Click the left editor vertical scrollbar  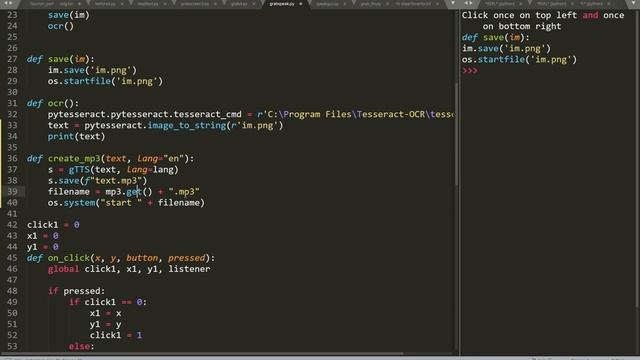(456, 135)
